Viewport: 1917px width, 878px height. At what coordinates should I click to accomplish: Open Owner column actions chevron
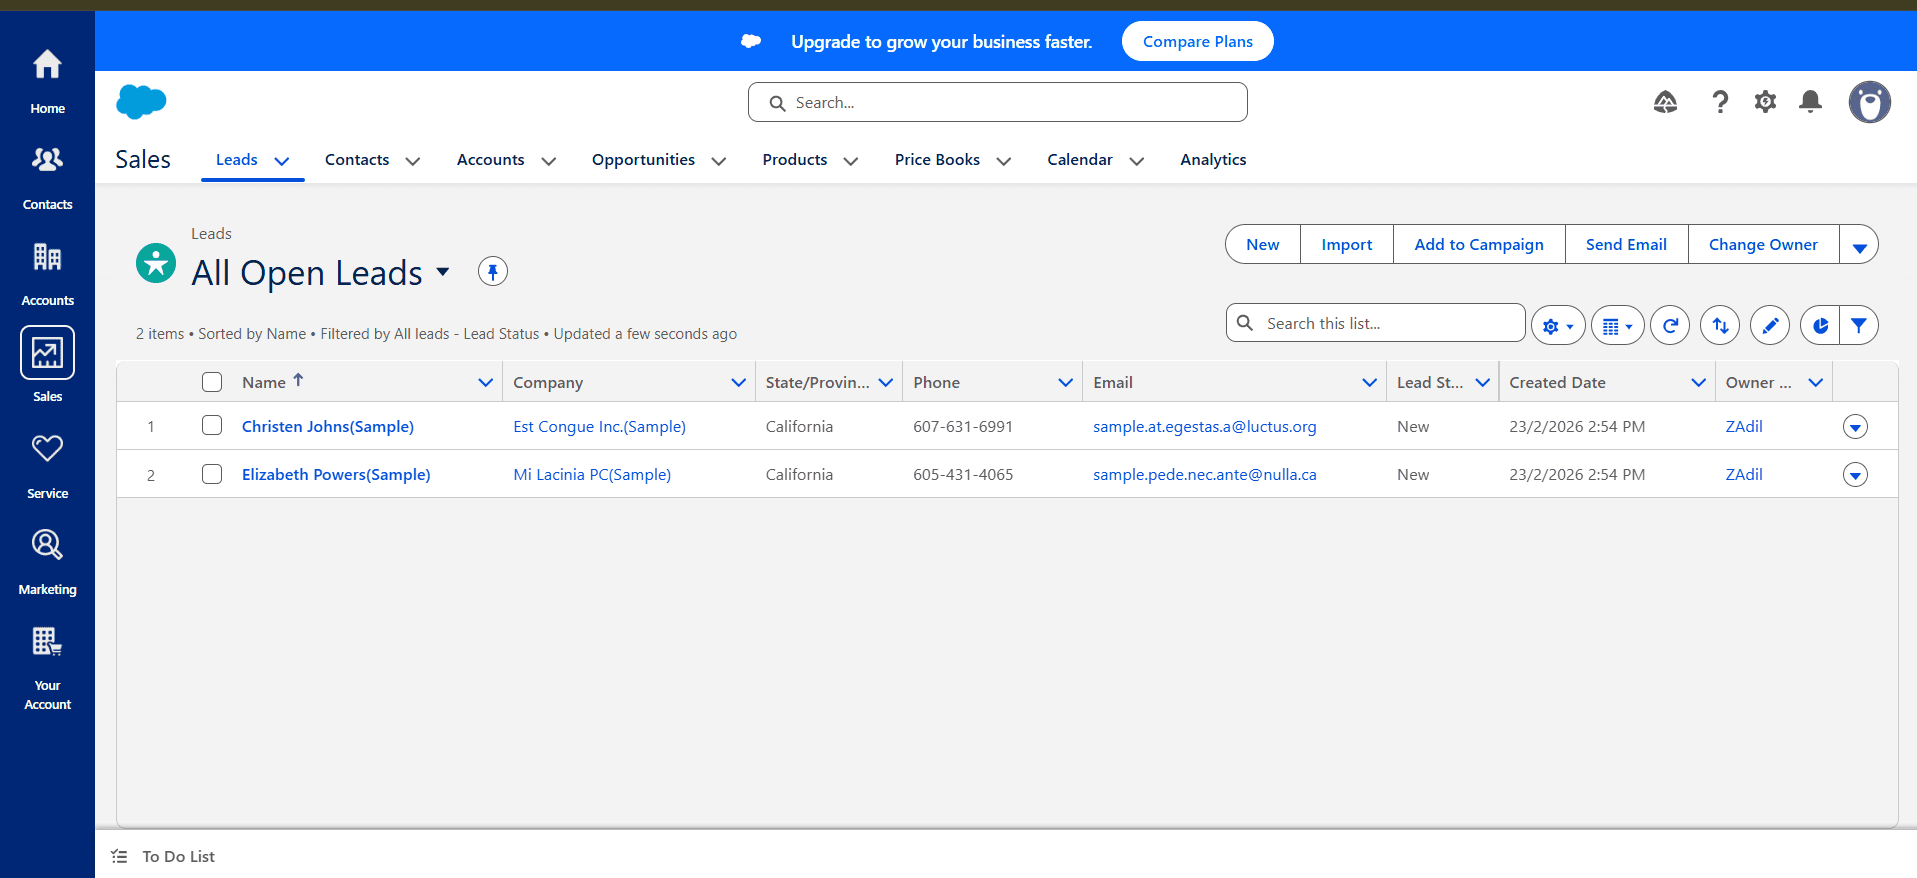1816,382
